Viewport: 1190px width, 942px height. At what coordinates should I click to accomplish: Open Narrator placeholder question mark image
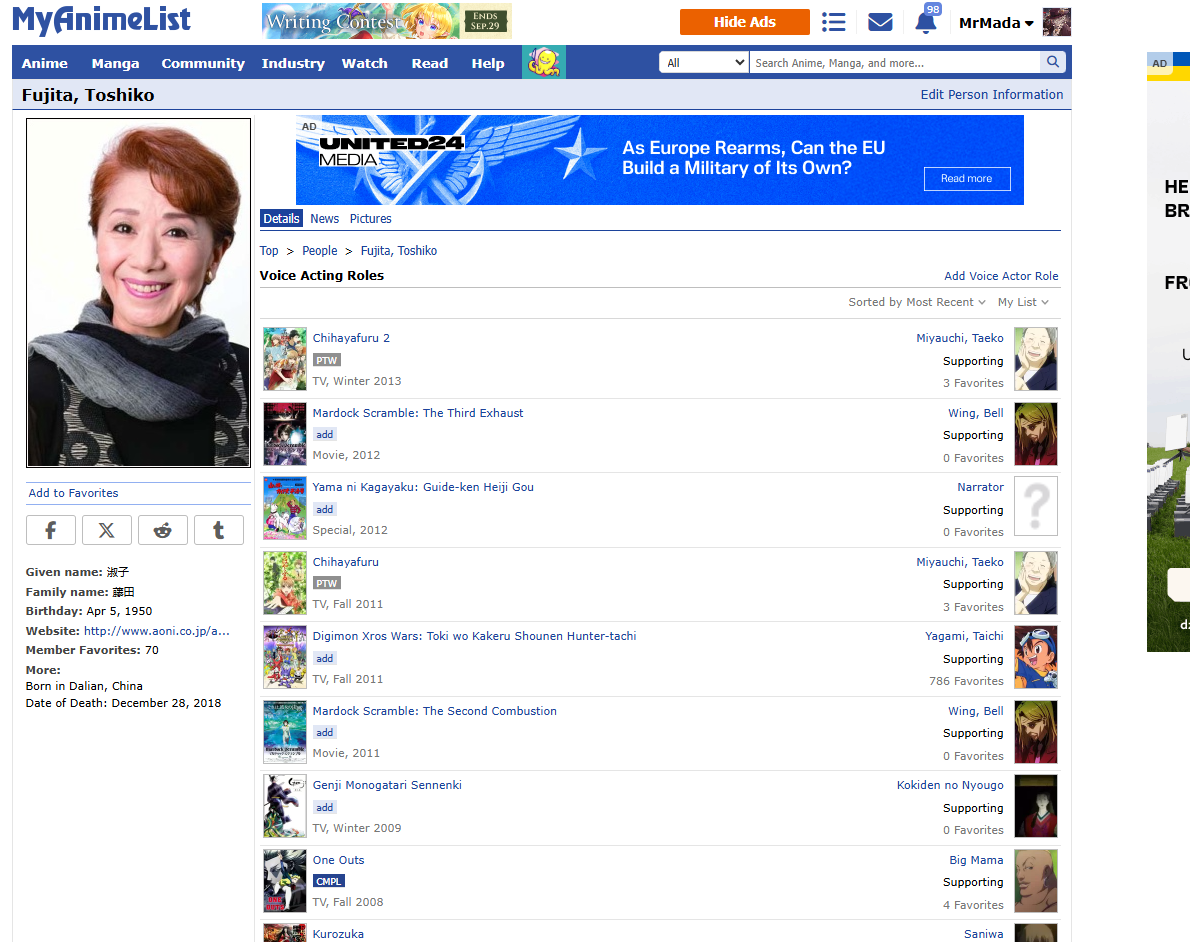1036,506
